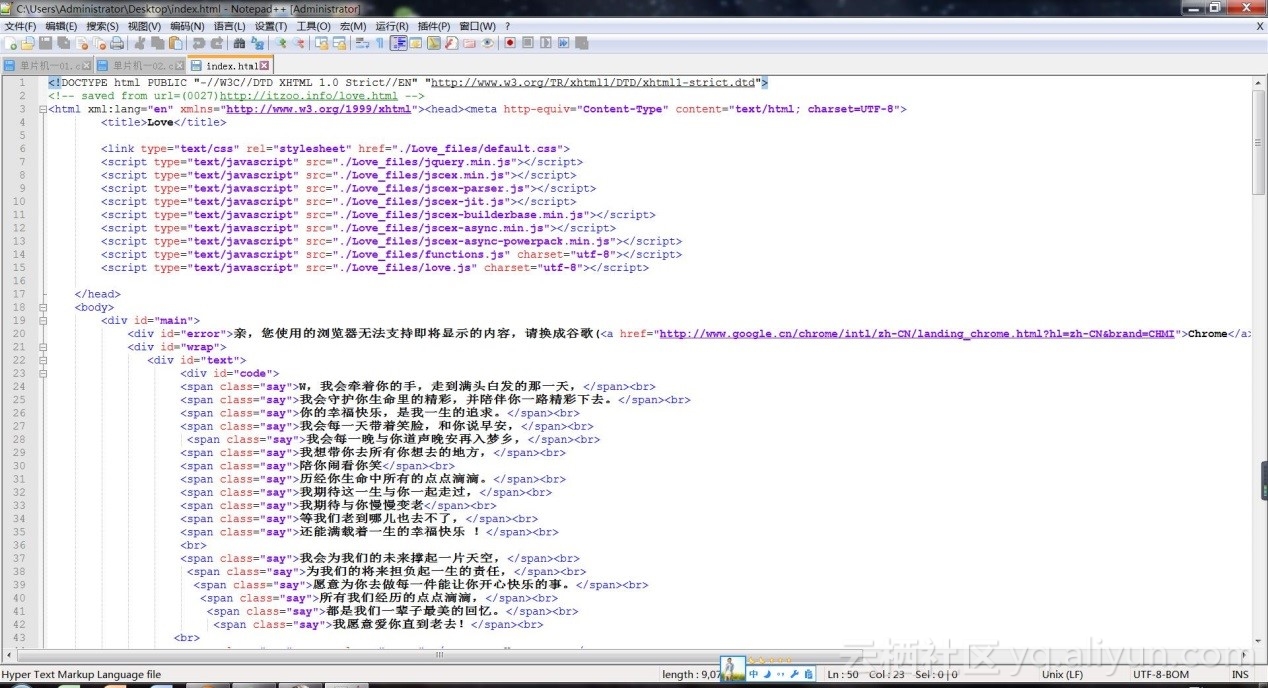The height and width of the screenshot is (688, 1268).
Task: Paste from clipboard via toolbar icon
Action: click(x=175, y=44)
